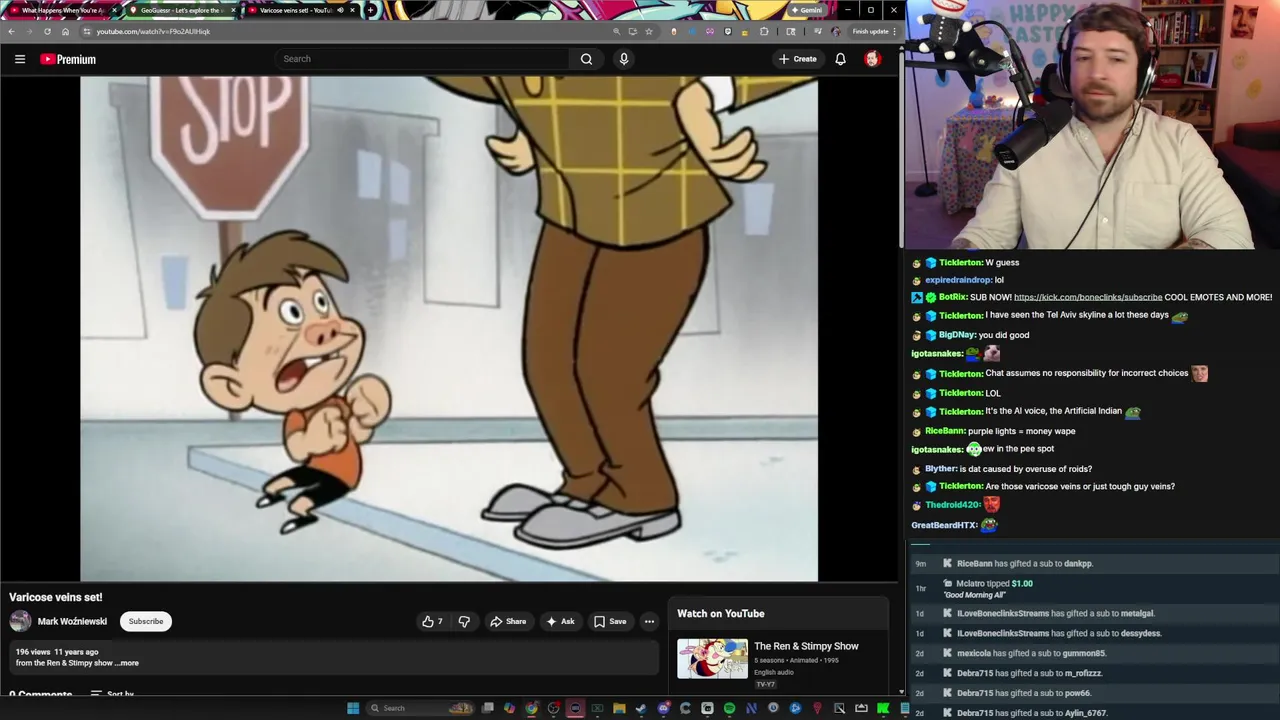Mute audio on Varicose veins tab

[338, 10]
